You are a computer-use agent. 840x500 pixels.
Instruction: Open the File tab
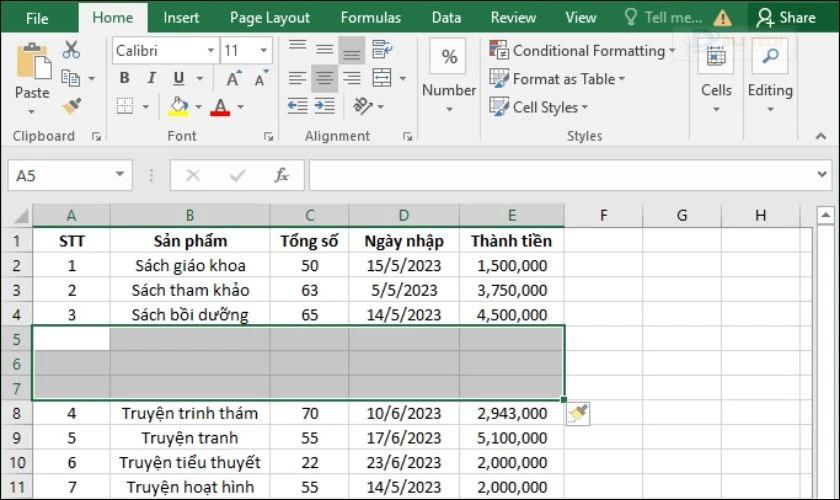[37, 18]
